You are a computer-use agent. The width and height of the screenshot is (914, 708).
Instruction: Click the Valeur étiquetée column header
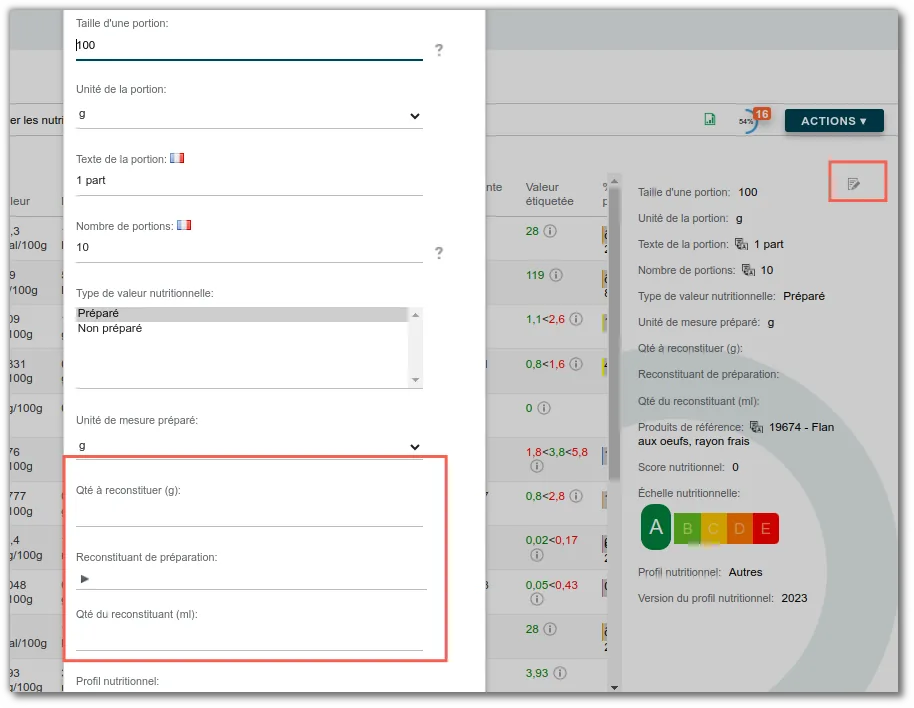549,194
